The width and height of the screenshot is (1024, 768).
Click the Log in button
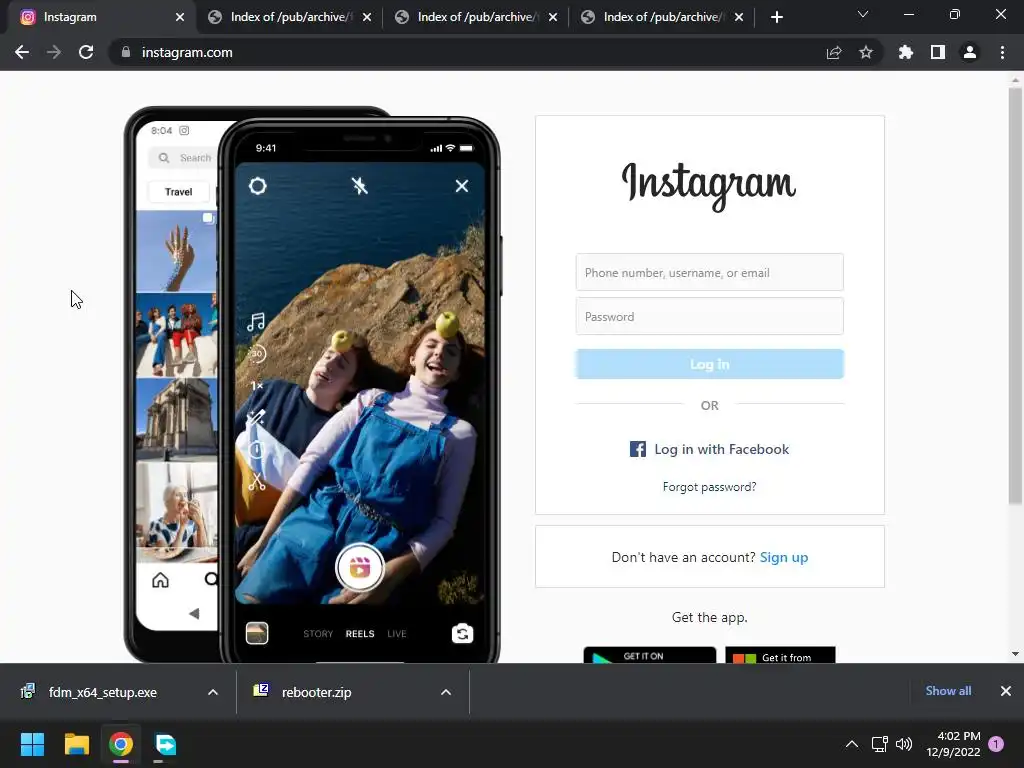[x=709, y=364]
